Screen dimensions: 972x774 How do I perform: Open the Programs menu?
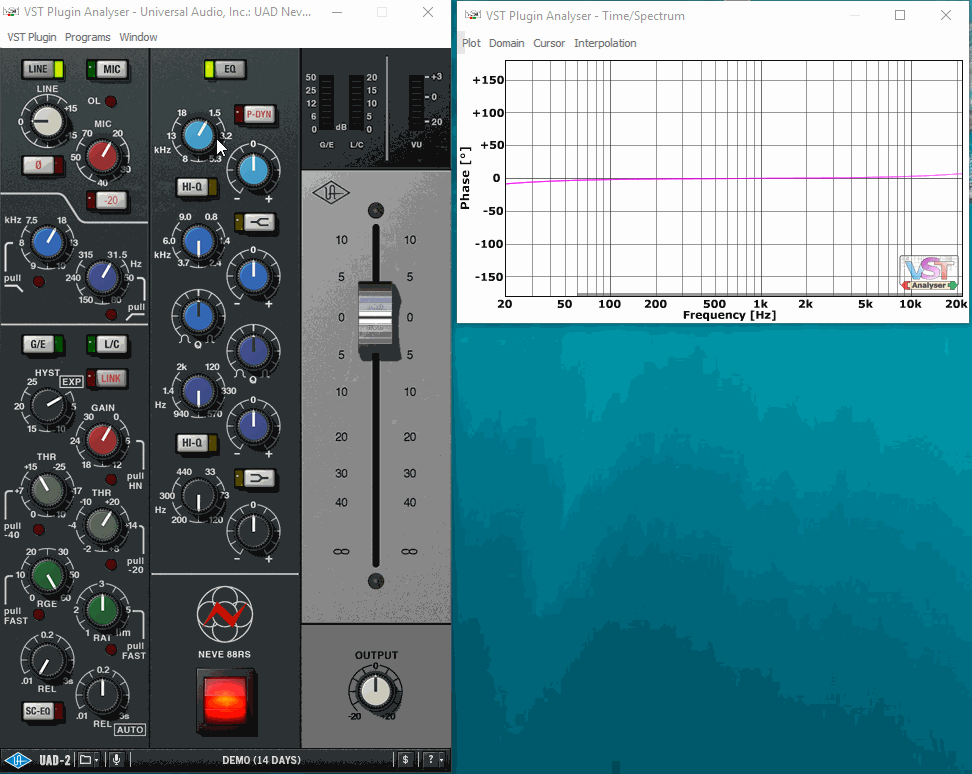87,37
